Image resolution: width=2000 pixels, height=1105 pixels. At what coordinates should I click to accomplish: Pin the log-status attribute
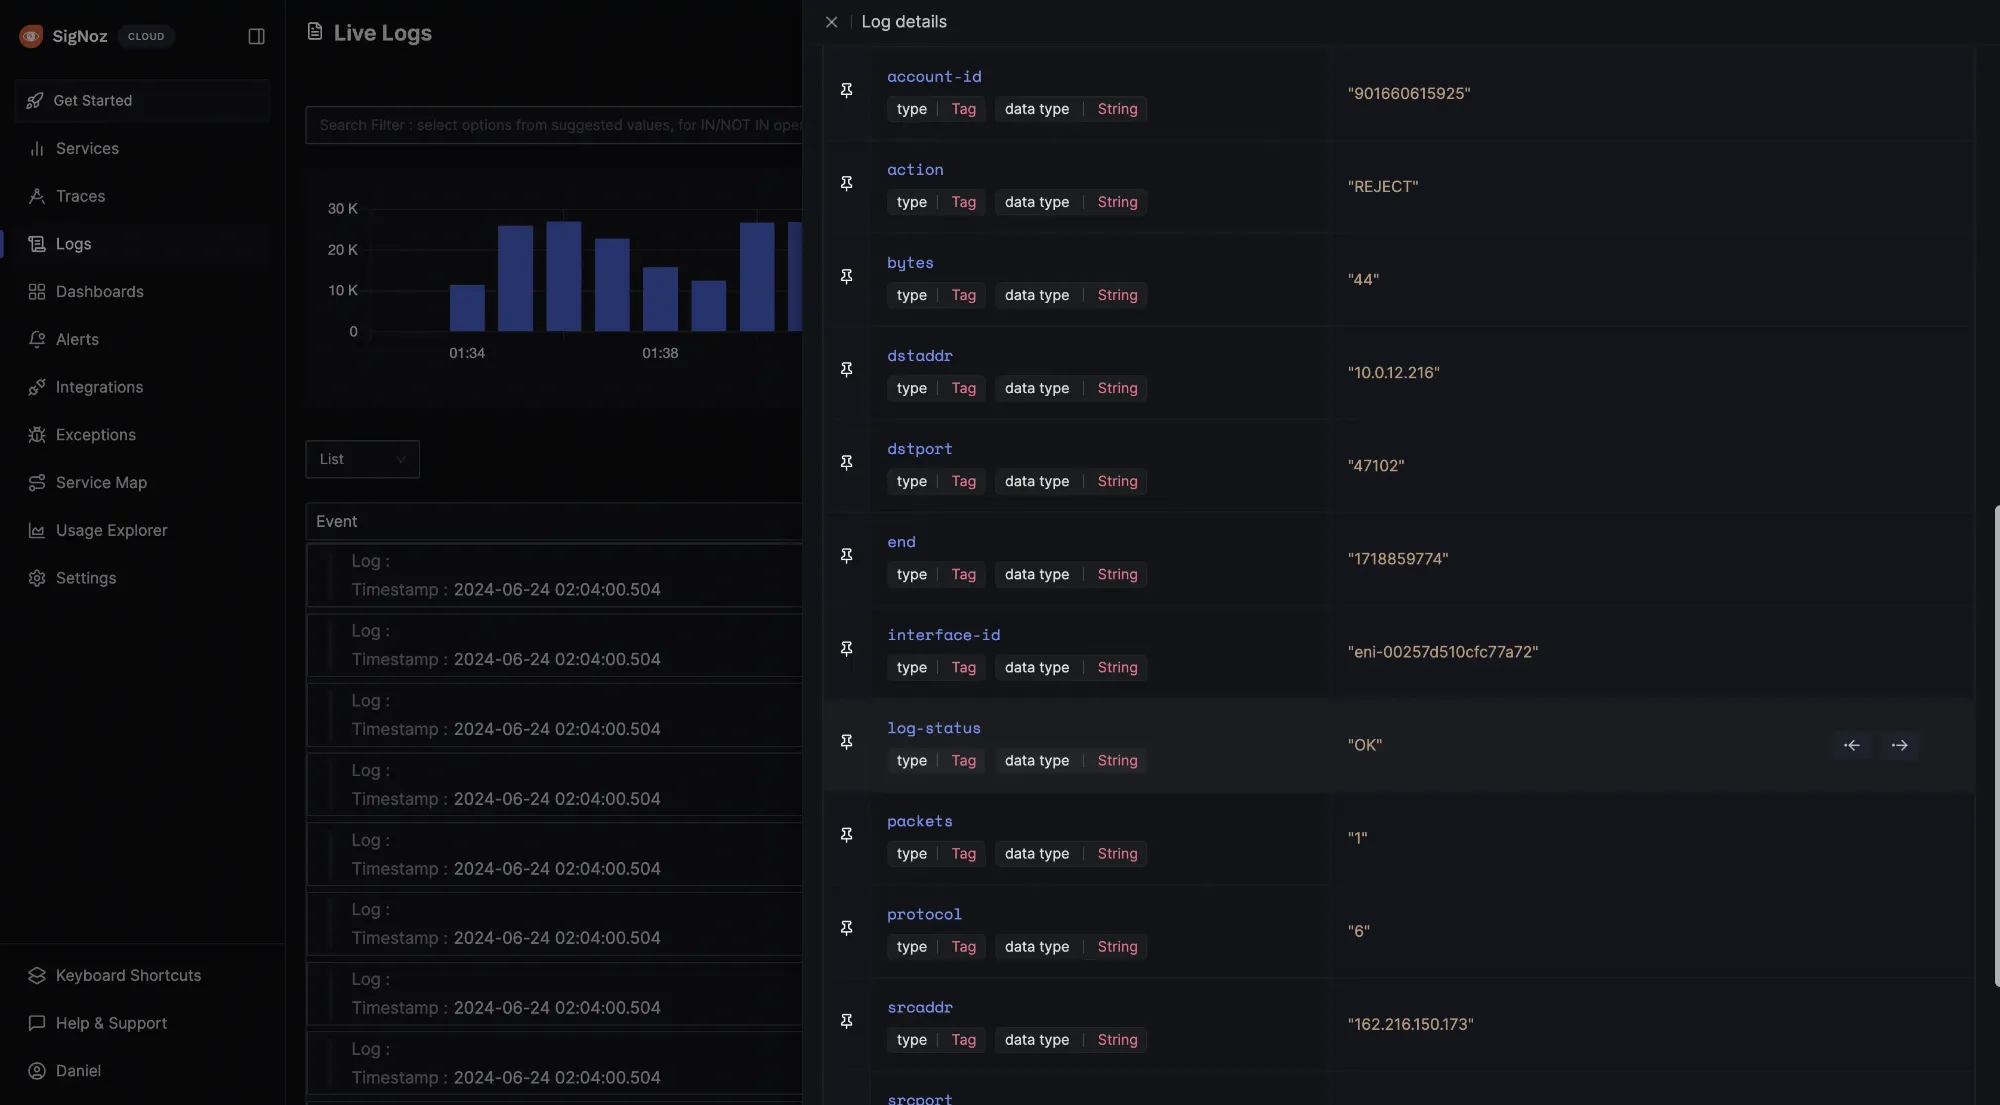tap(846, 742)
